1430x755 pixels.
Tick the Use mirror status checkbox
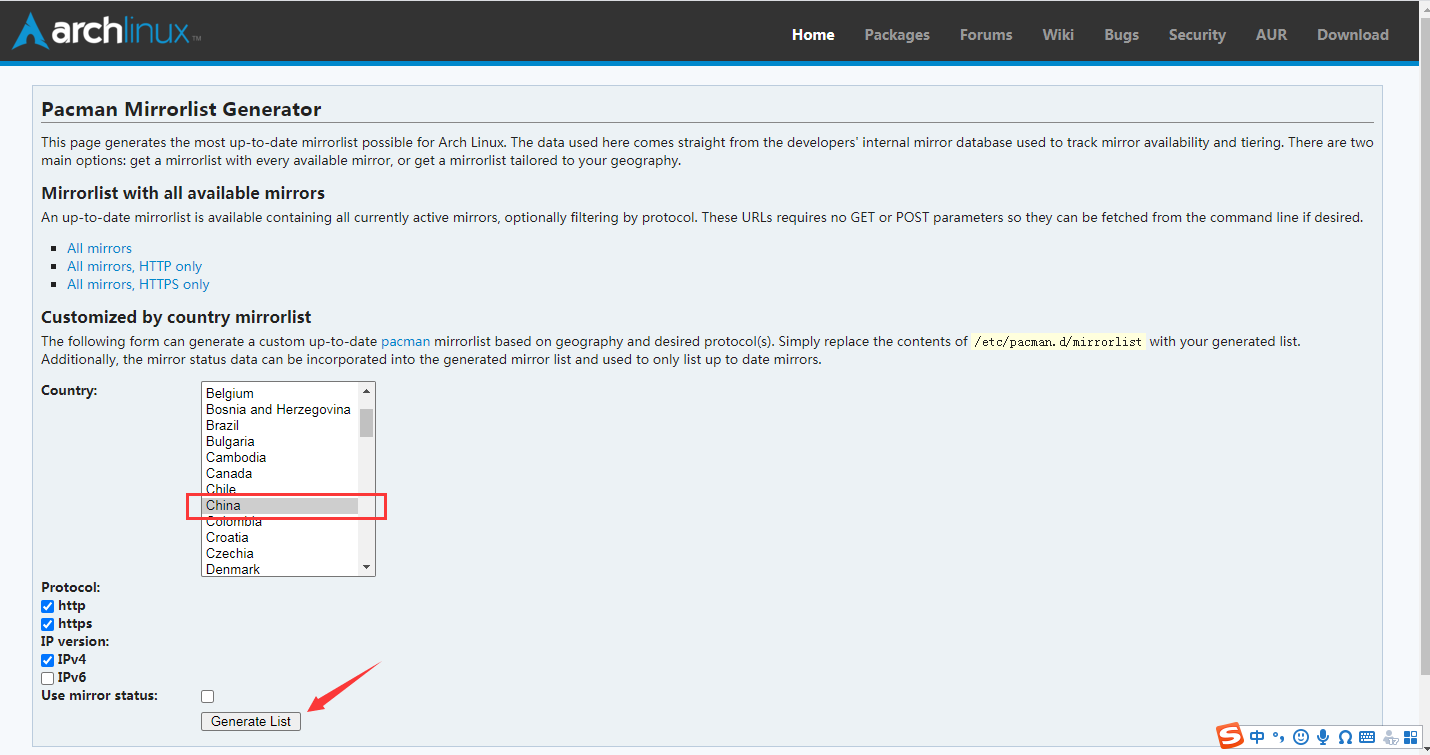point(207,696)
